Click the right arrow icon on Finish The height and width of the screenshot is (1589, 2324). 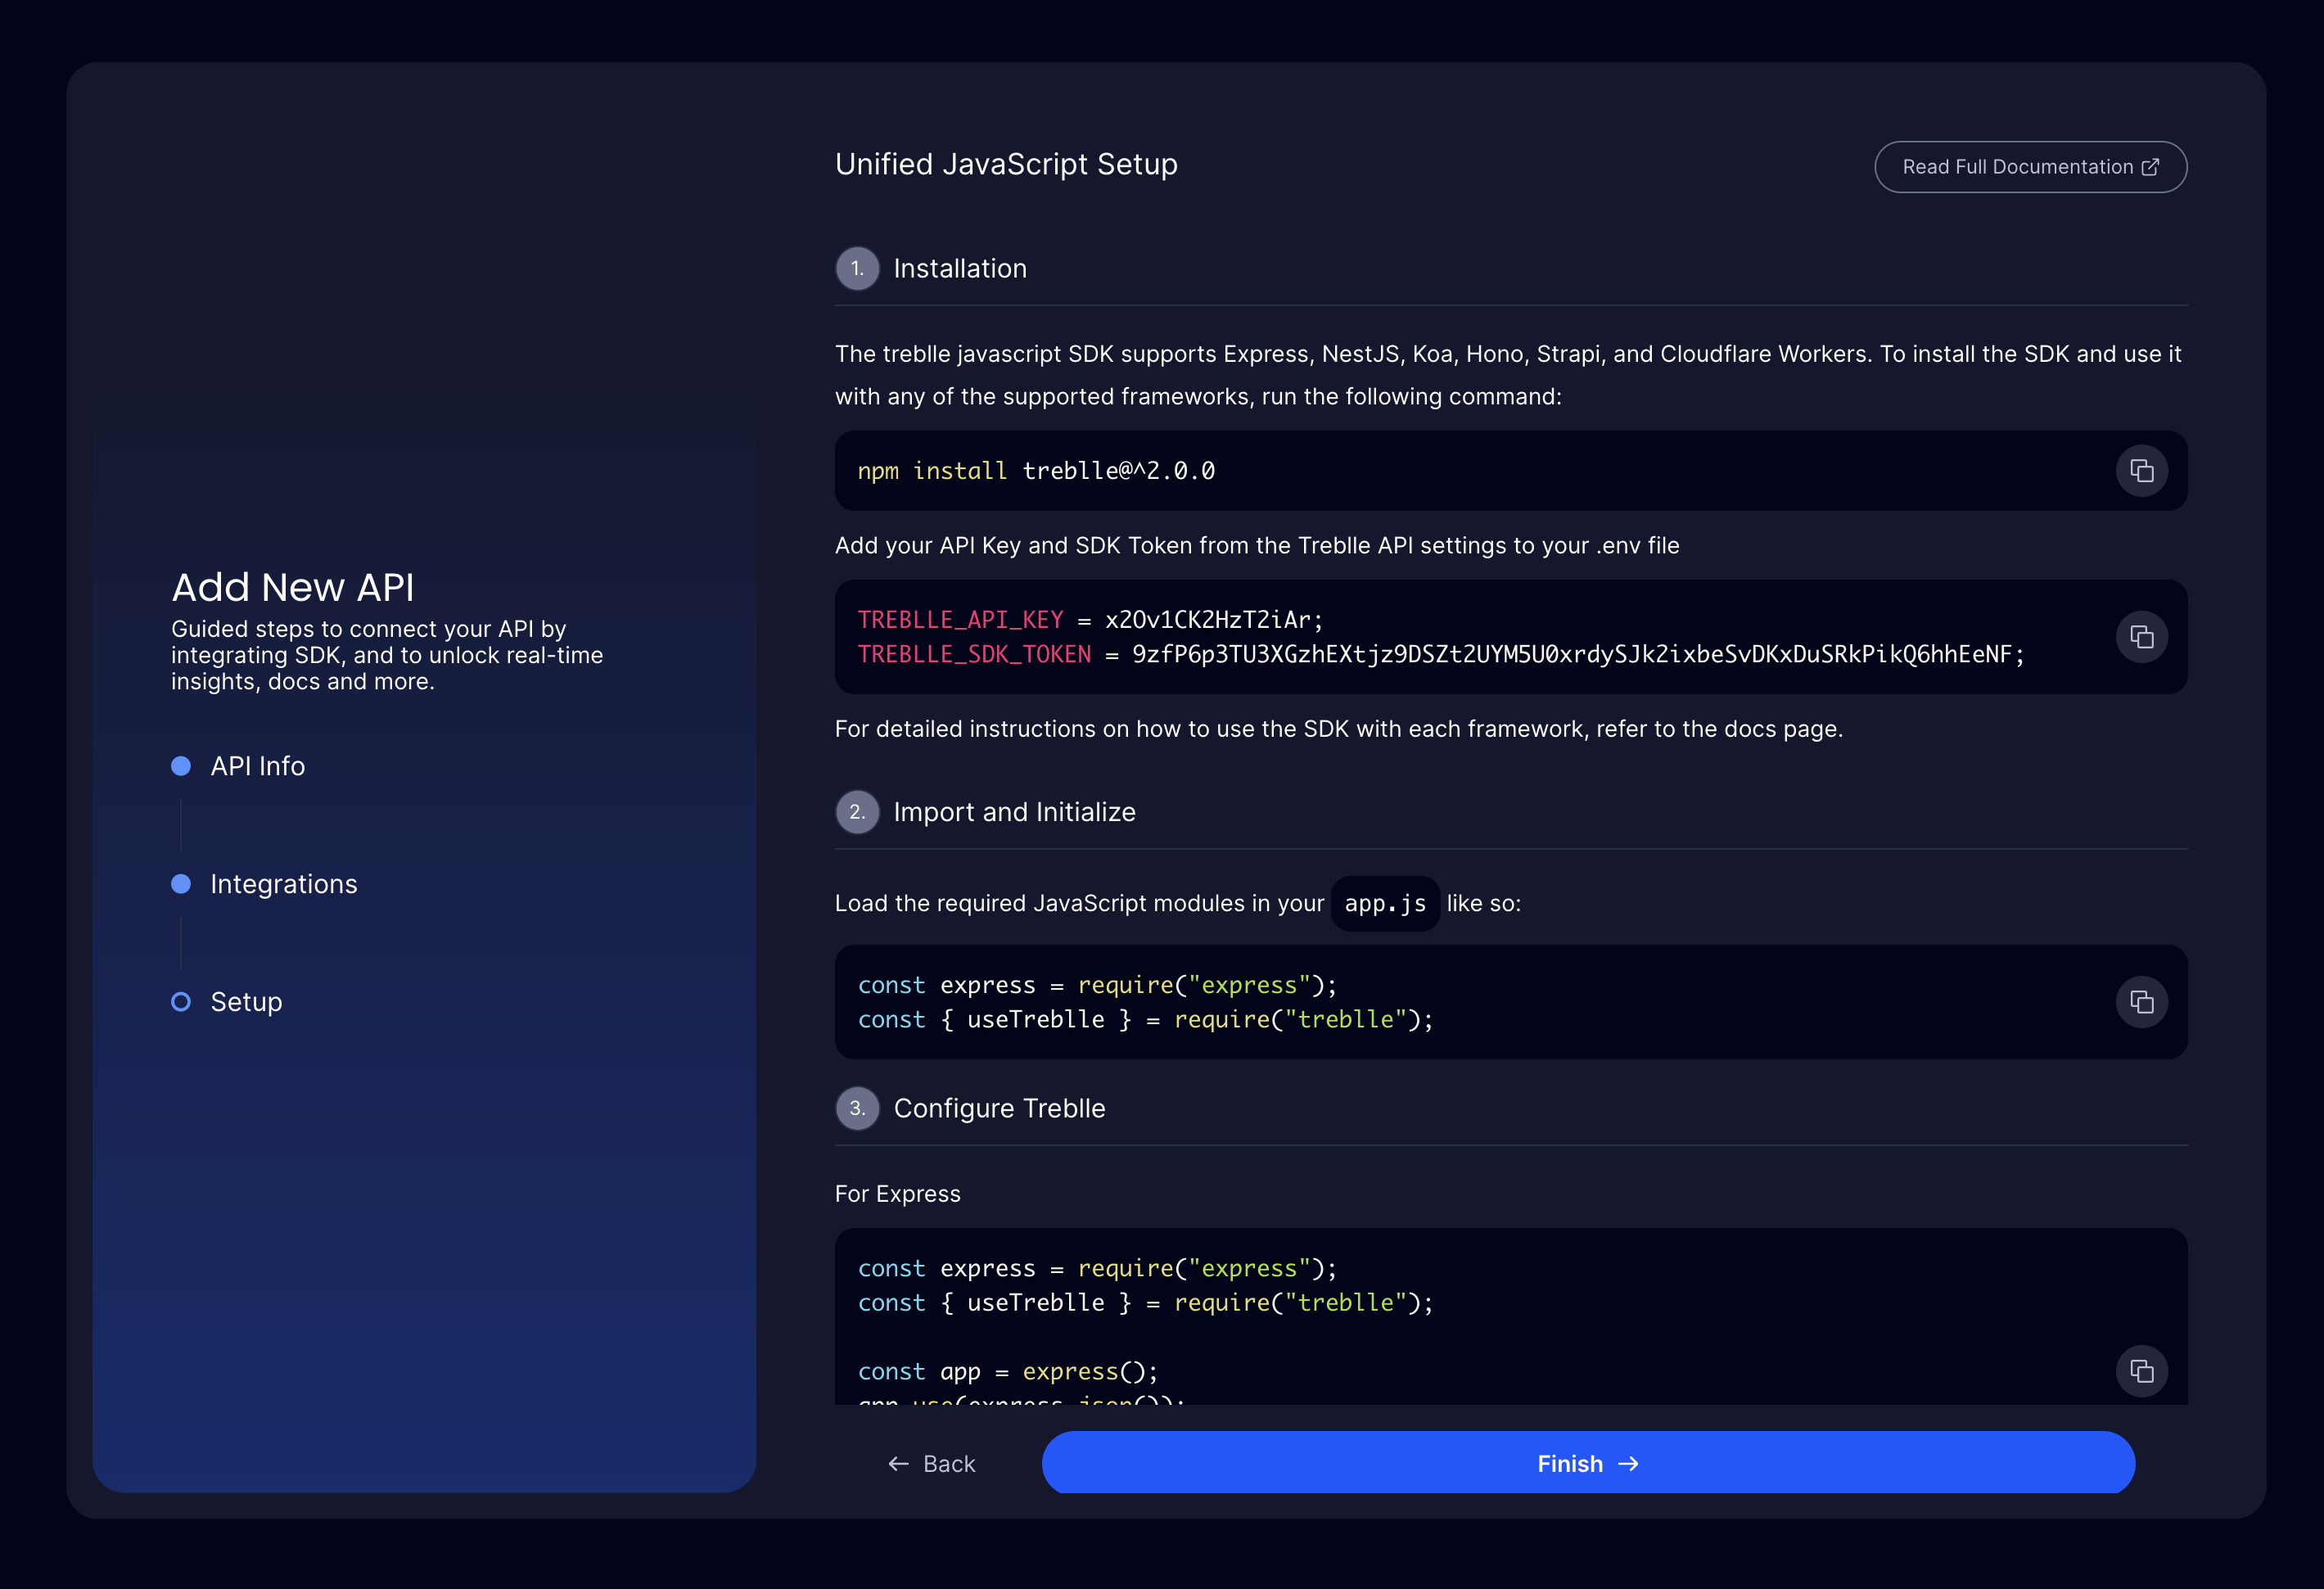pyautogui.click(x=1629, y=1464)
